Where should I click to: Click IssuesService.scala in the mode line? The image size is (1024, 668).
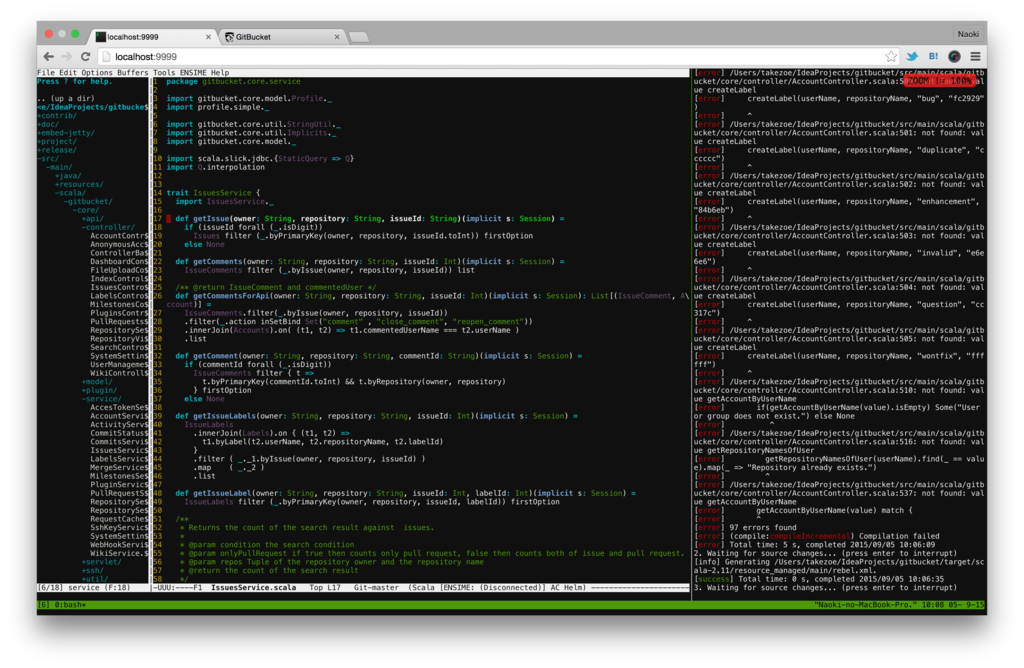click(253, 588)
